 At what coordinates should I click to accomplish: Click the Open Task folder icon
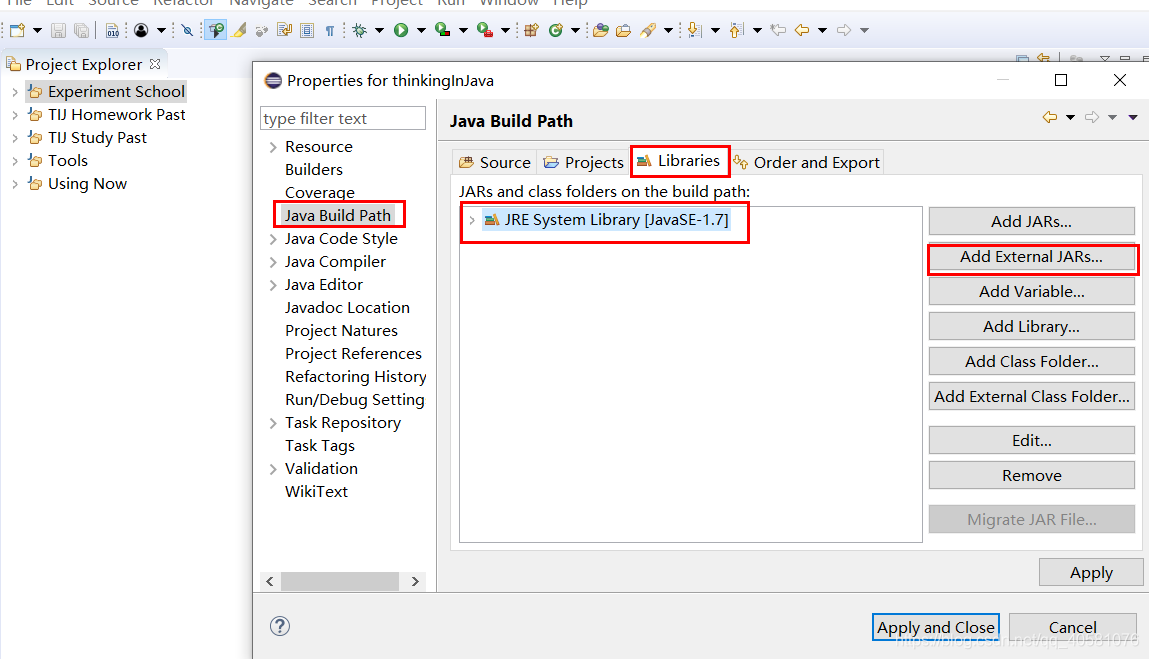pyautogui.click(x=624, y=30)
